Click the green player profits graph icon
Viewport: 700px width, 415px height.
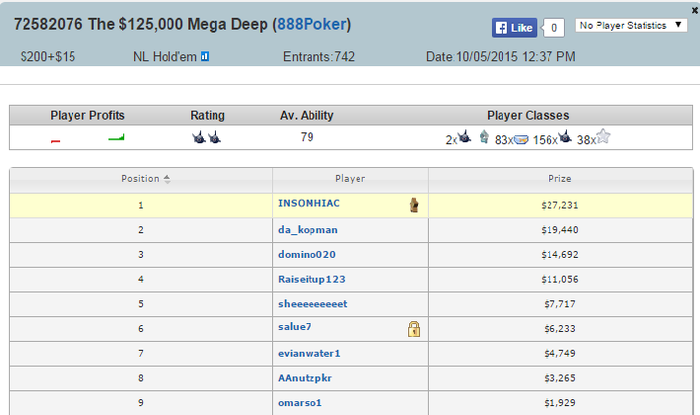click(x=116, y=139)
